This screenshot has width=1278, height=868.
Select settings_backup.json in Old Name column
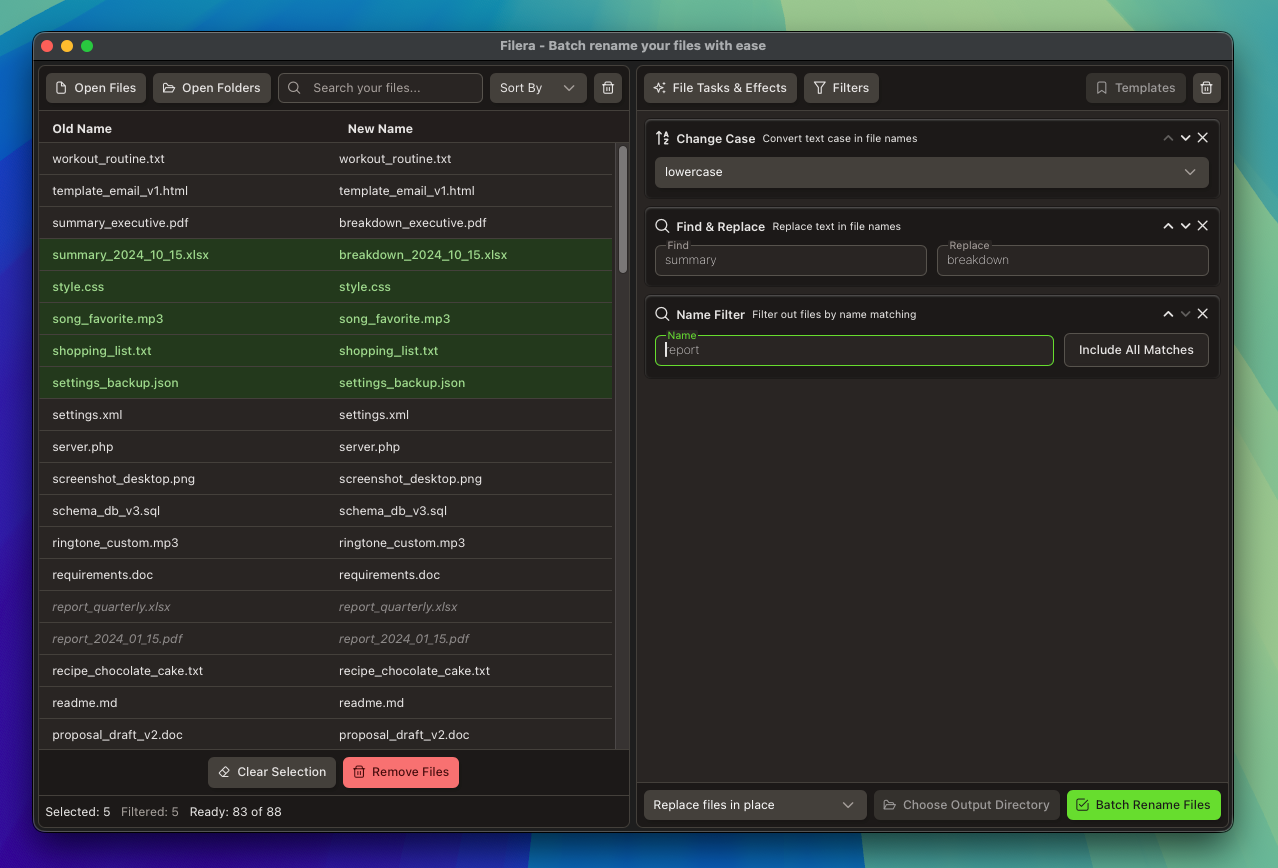(115, 383)
